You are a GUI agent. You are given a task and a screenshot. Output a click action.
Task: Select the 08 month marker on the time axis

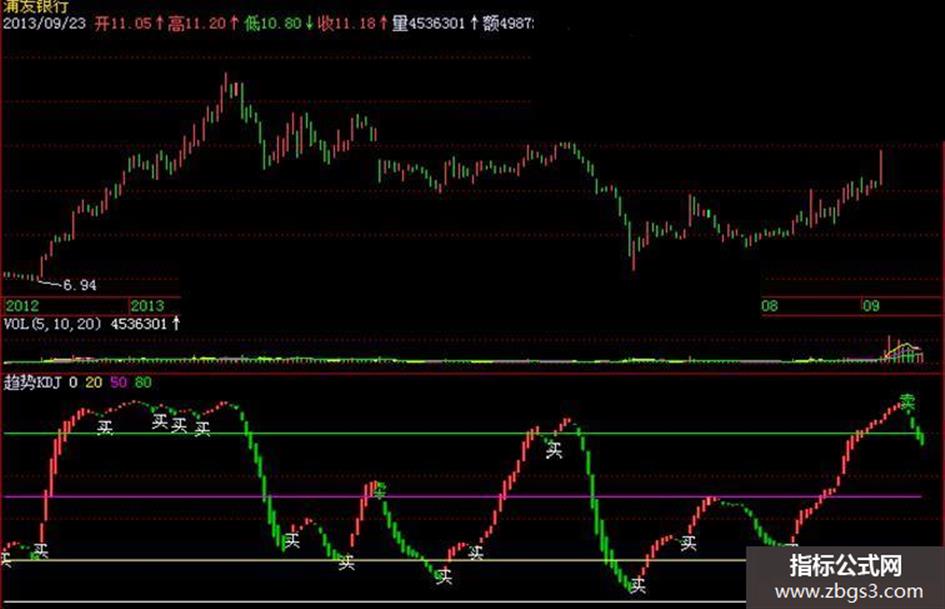(770, 306)
